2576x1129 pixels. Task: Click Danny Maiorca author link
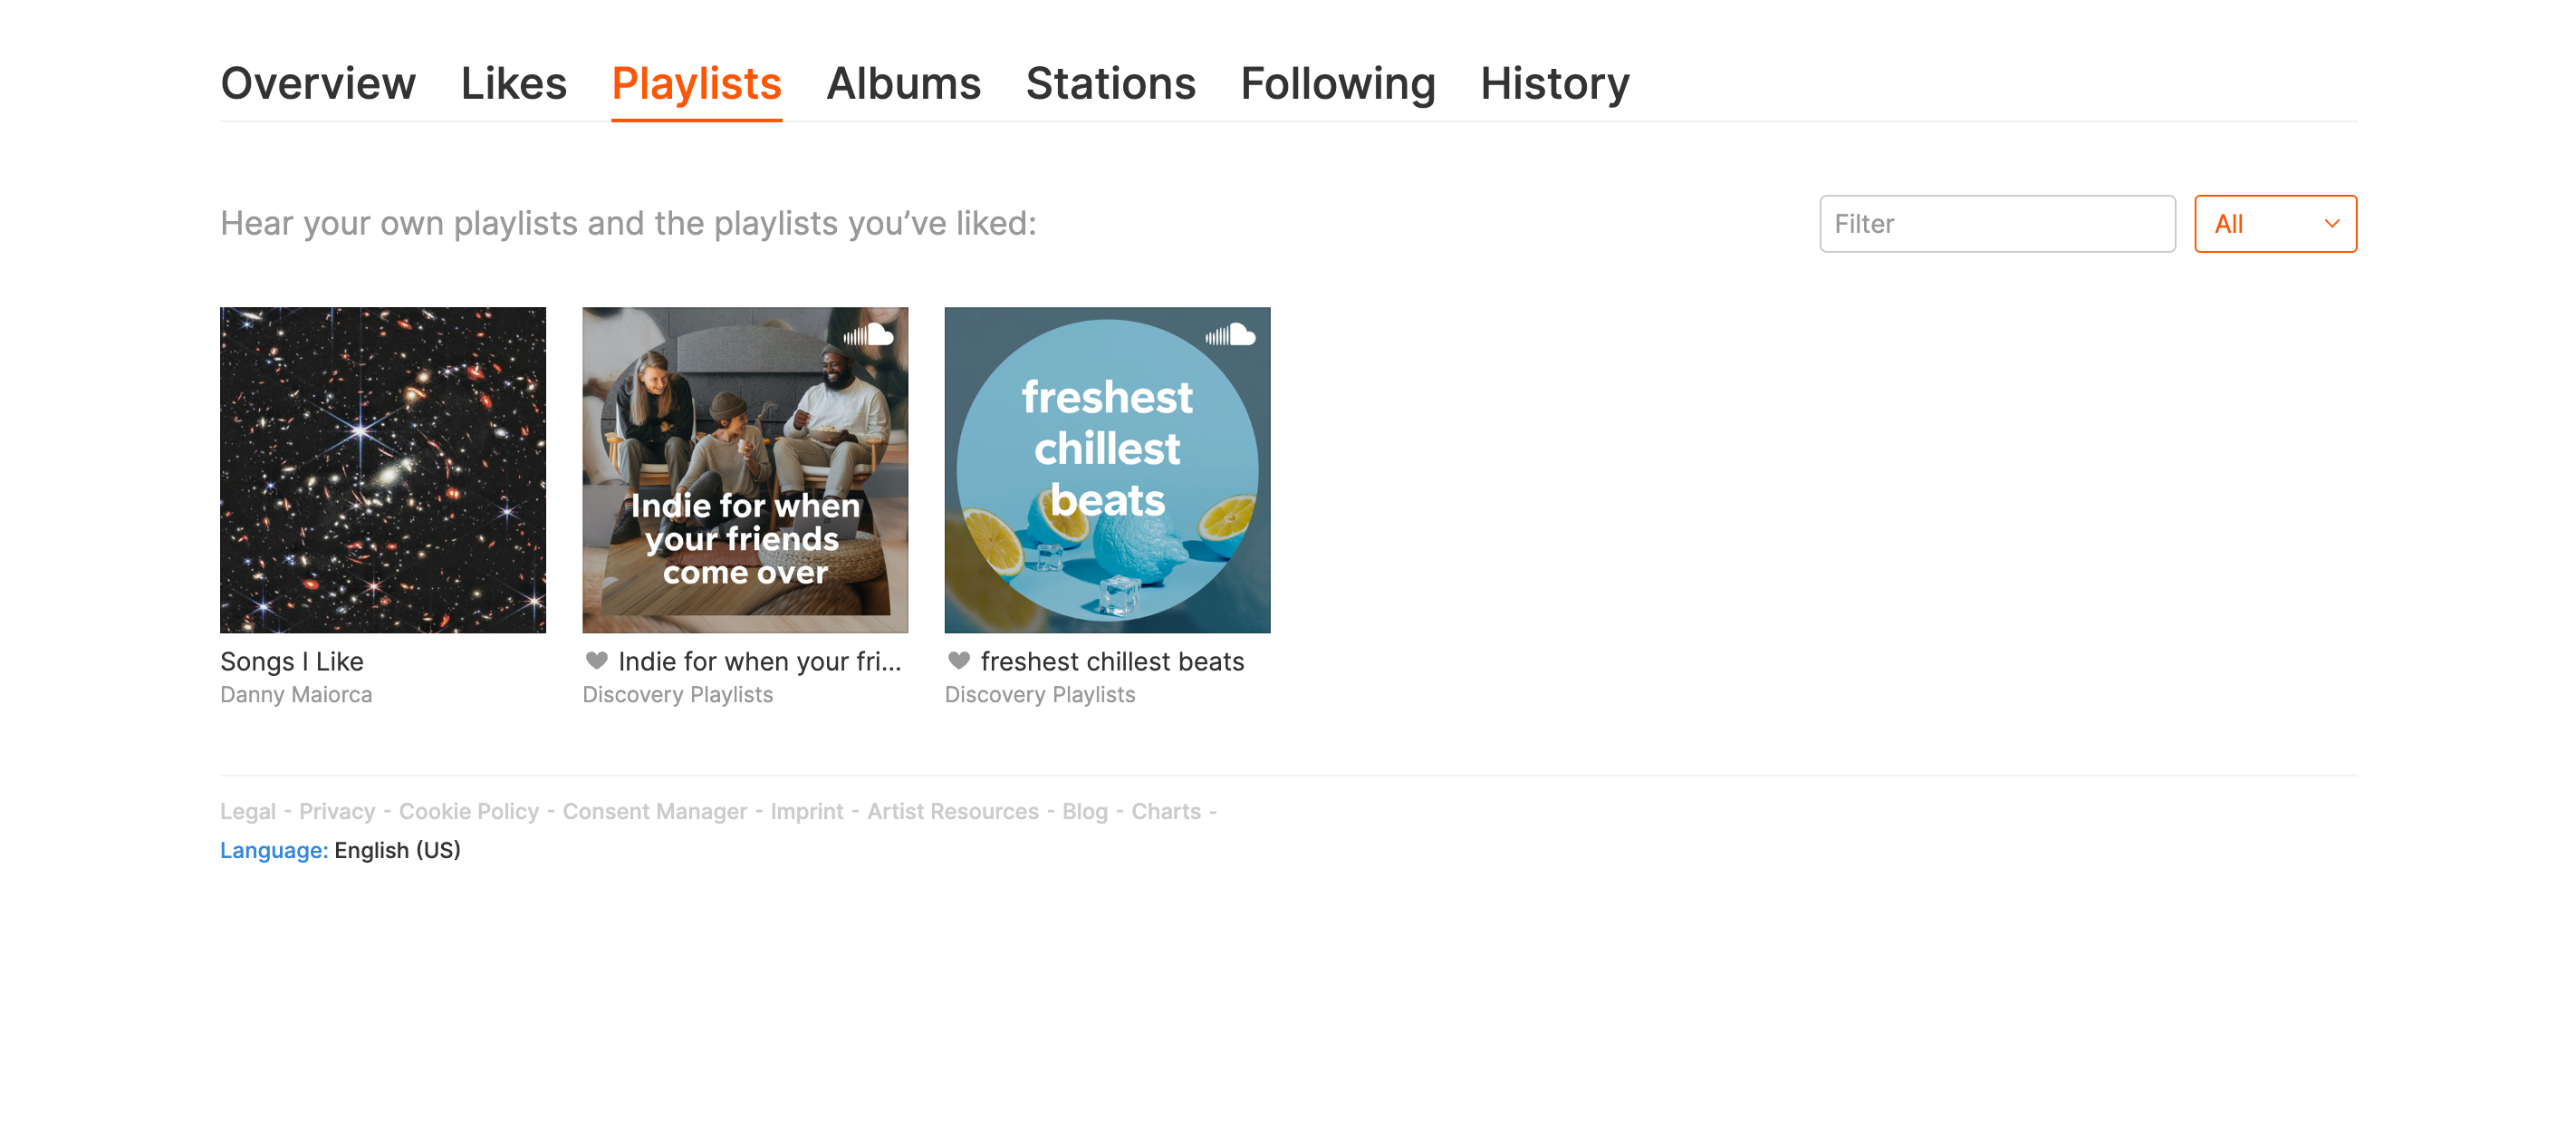pos(296,694)
